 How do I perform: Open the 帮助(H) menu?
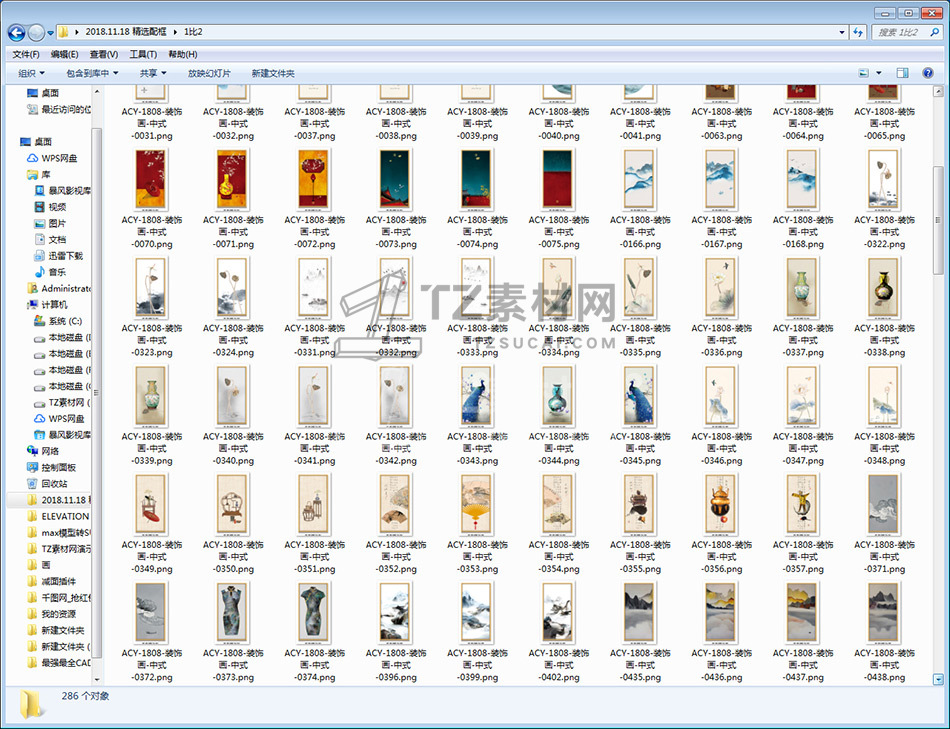[x=182, y=55]
